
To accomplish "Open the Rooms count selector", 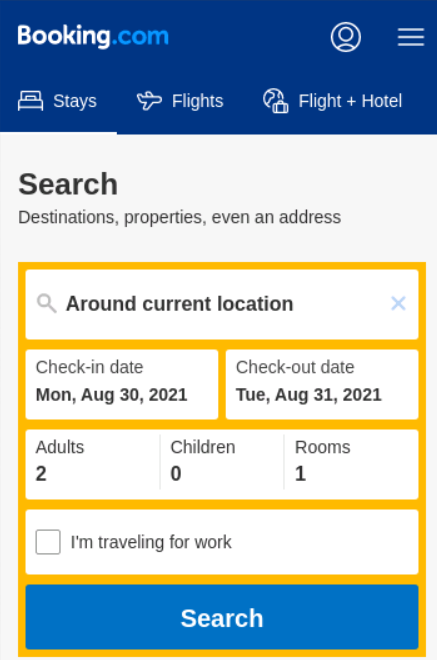I will (352, 464).
